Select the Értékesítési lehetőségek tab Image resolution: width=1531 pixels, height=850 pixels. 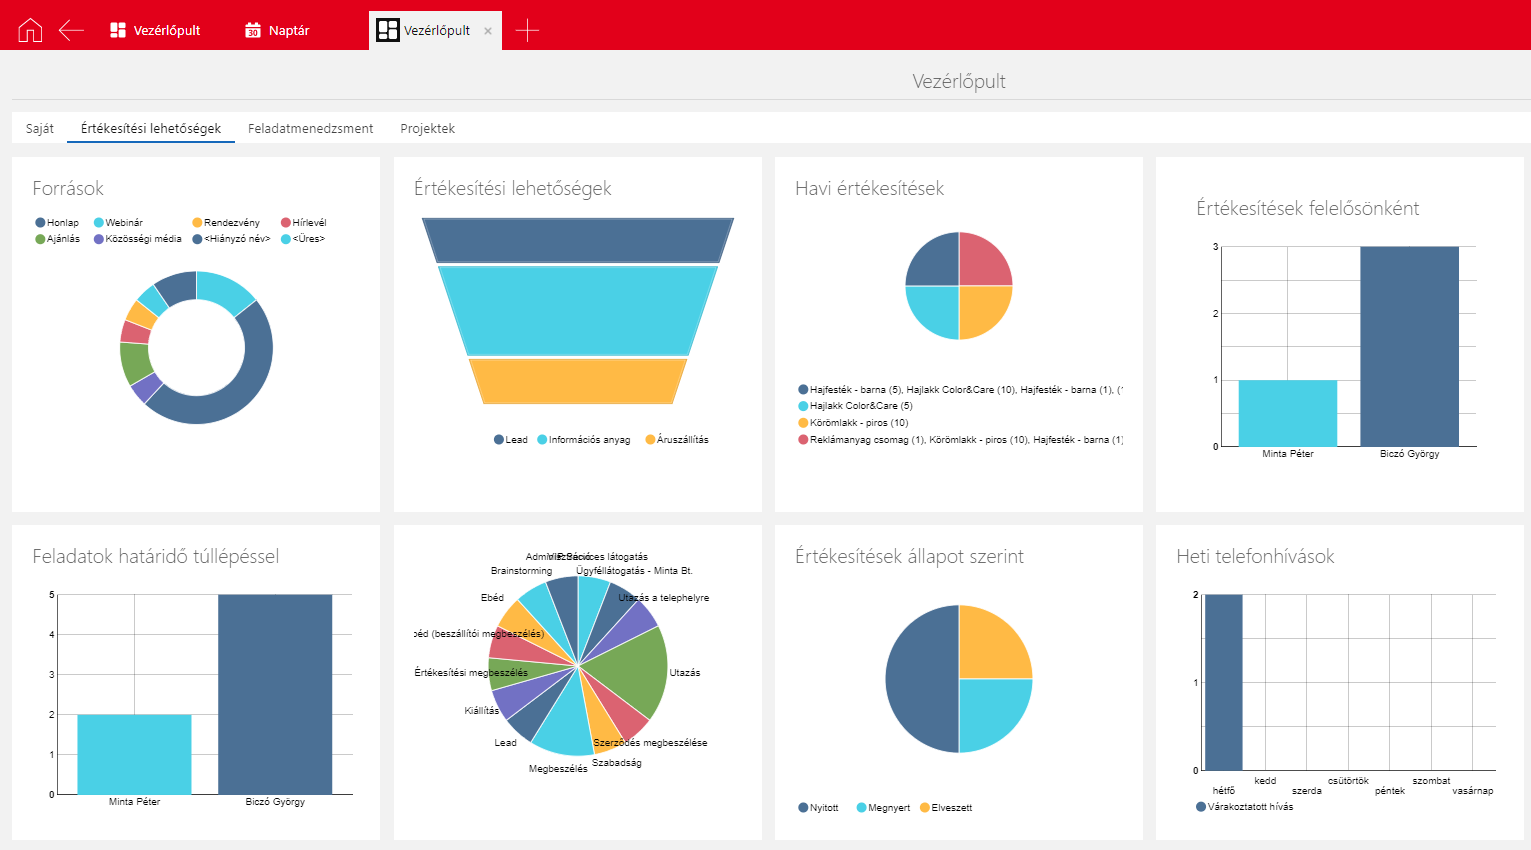[151, 128]
